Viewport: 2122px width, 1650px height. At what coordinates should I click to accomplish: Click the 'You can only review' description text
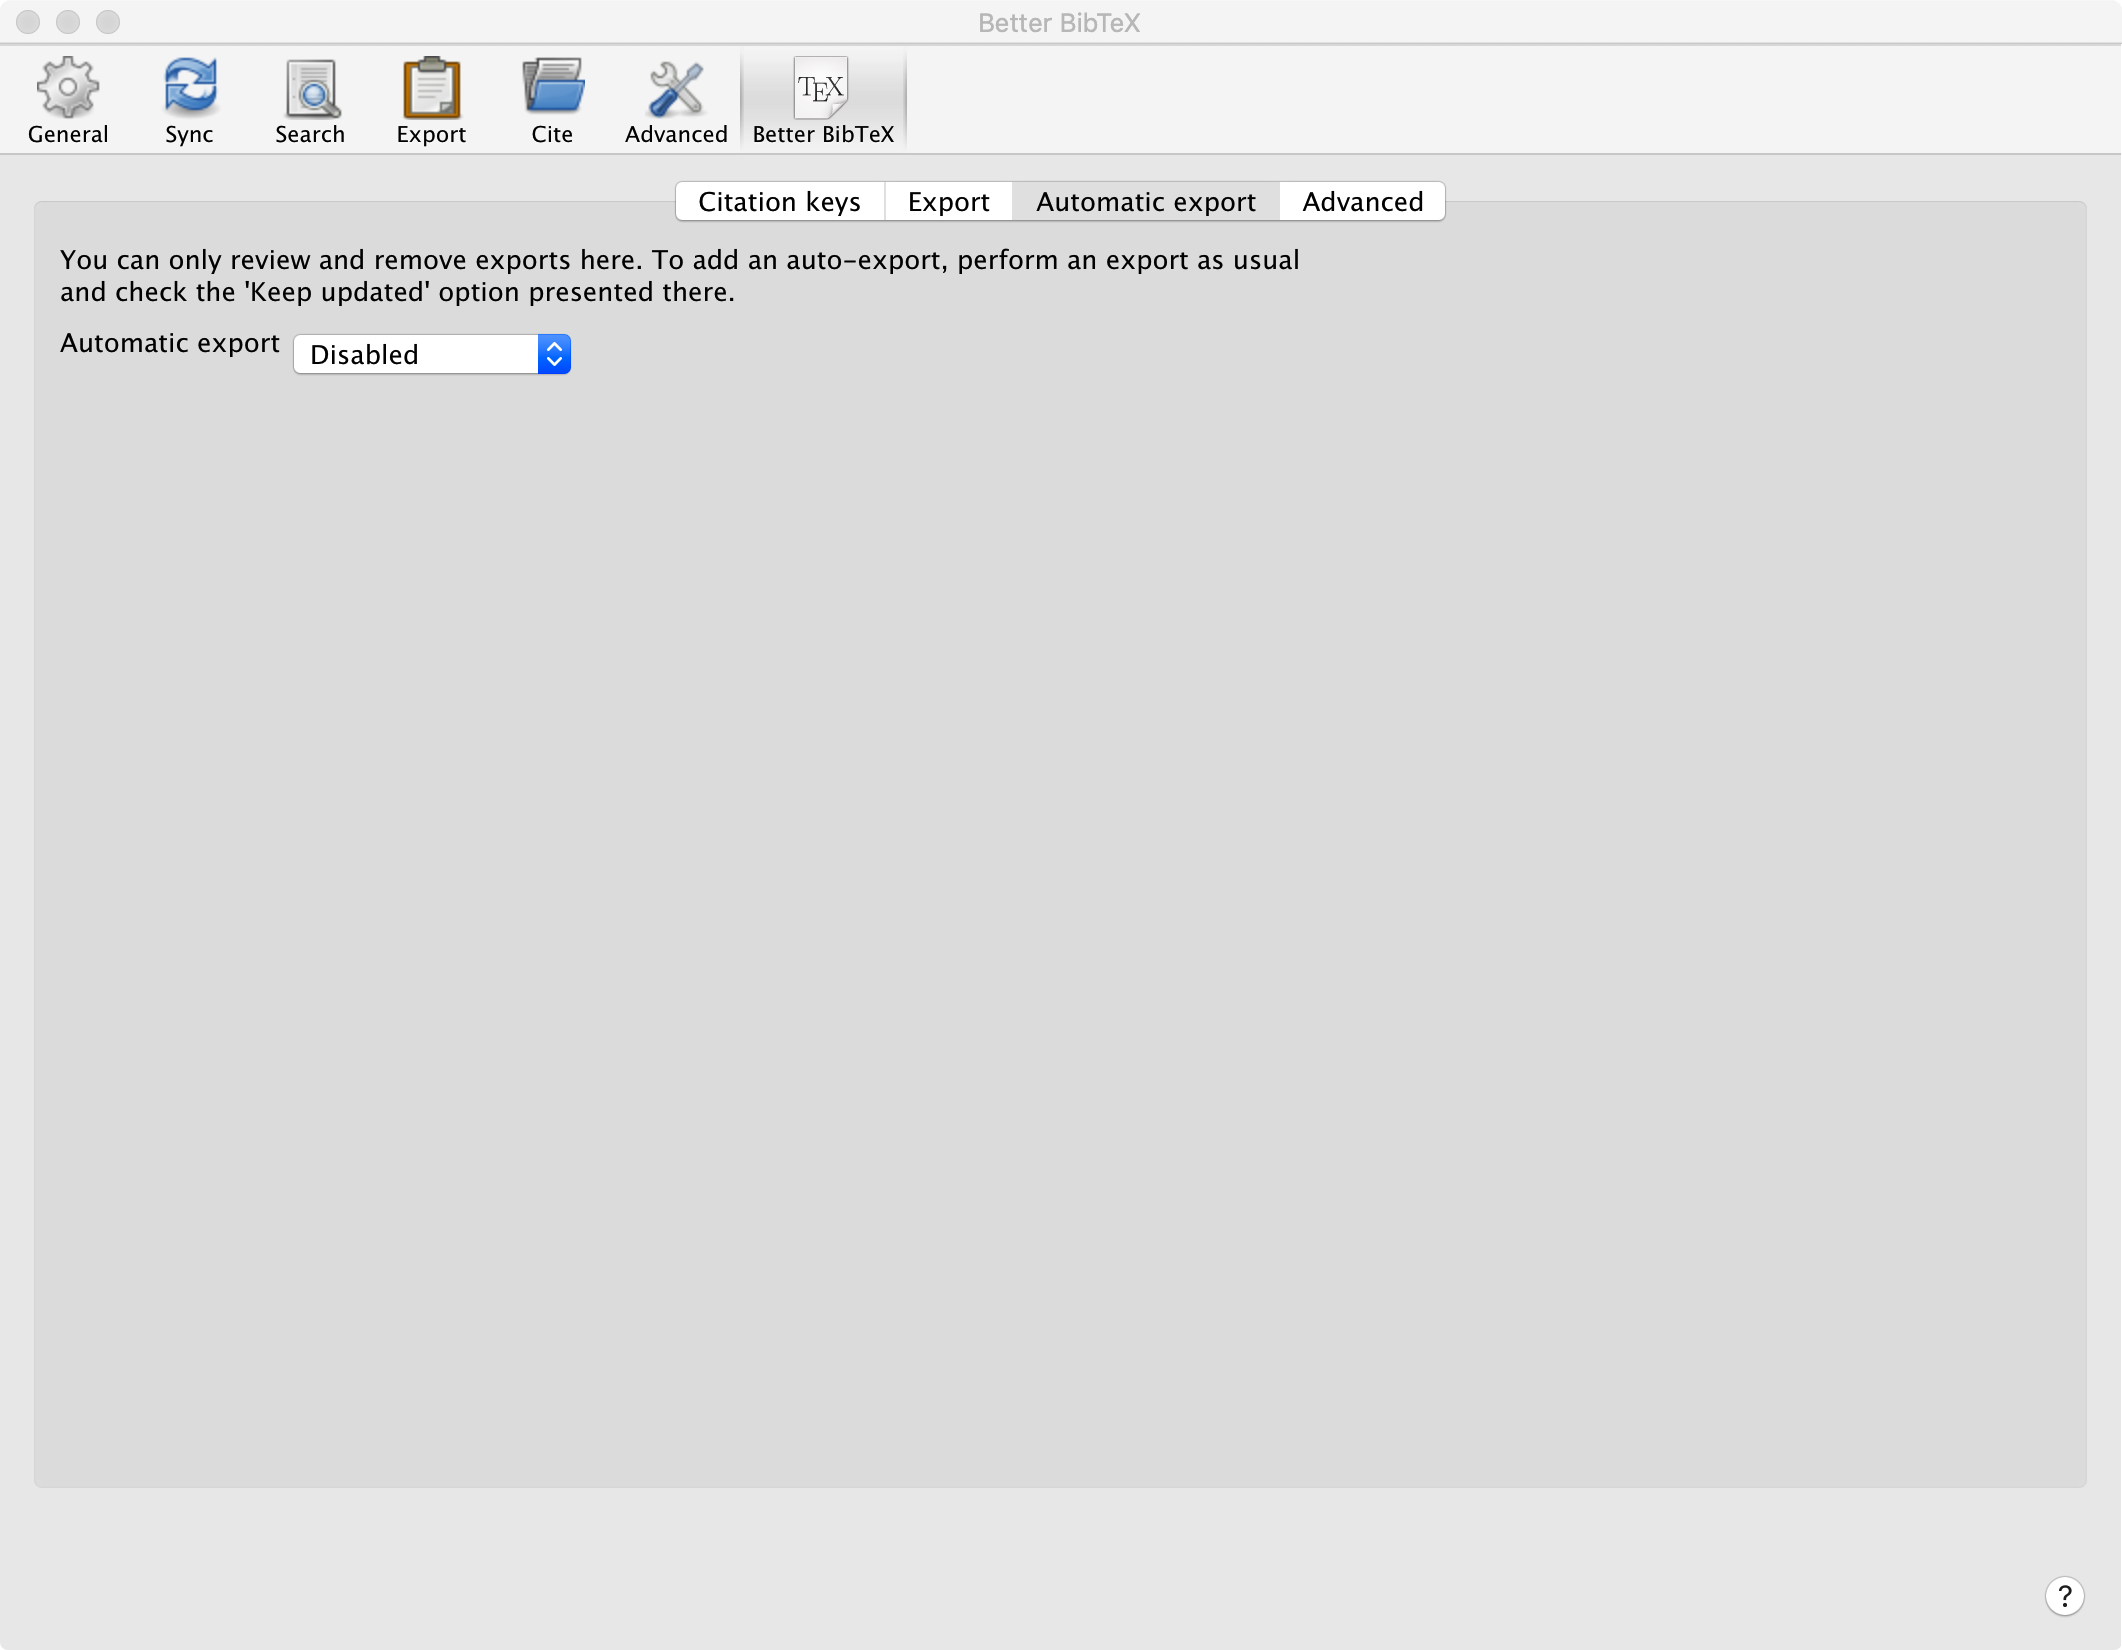pos(680,276)
